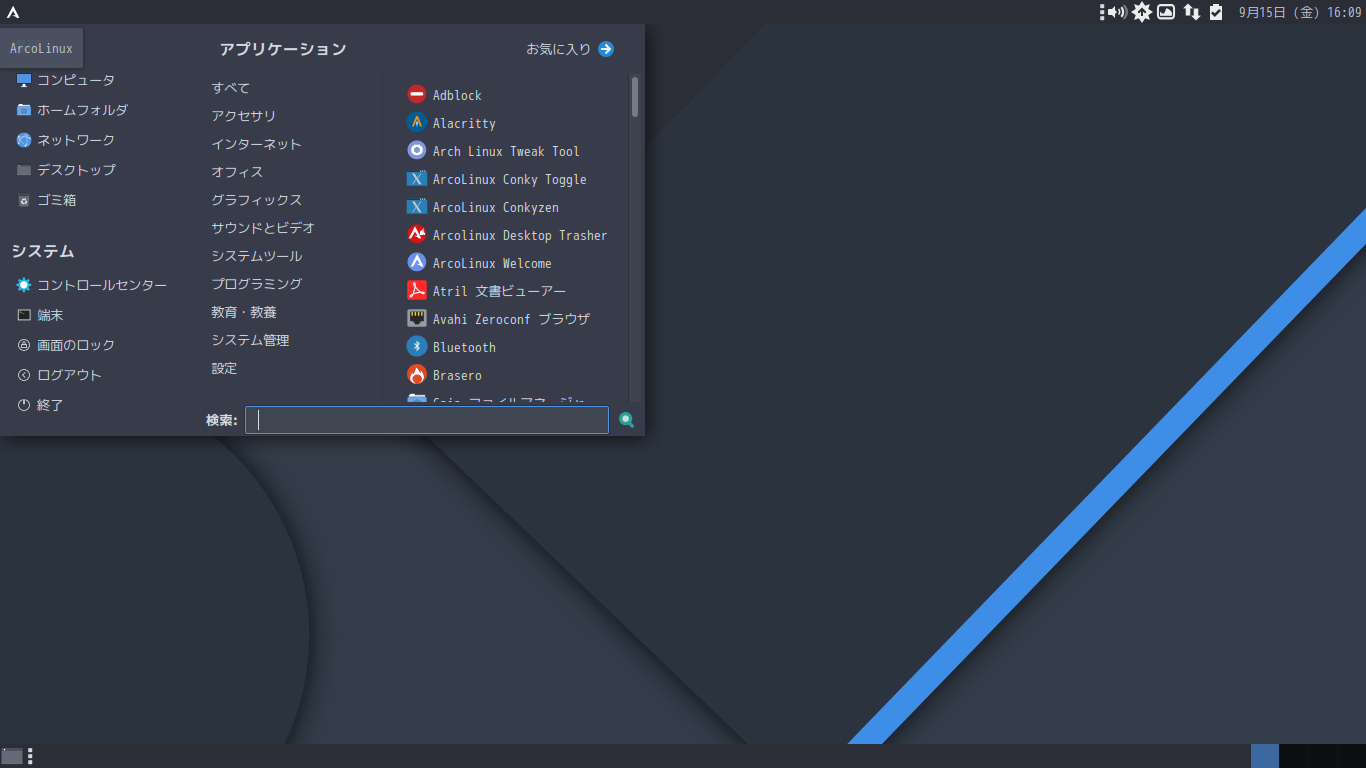Image resolution: width=1366 pixels, height=768 pixels.
Task: Click the application list scrollbar
Action: [x=635, y=98]
